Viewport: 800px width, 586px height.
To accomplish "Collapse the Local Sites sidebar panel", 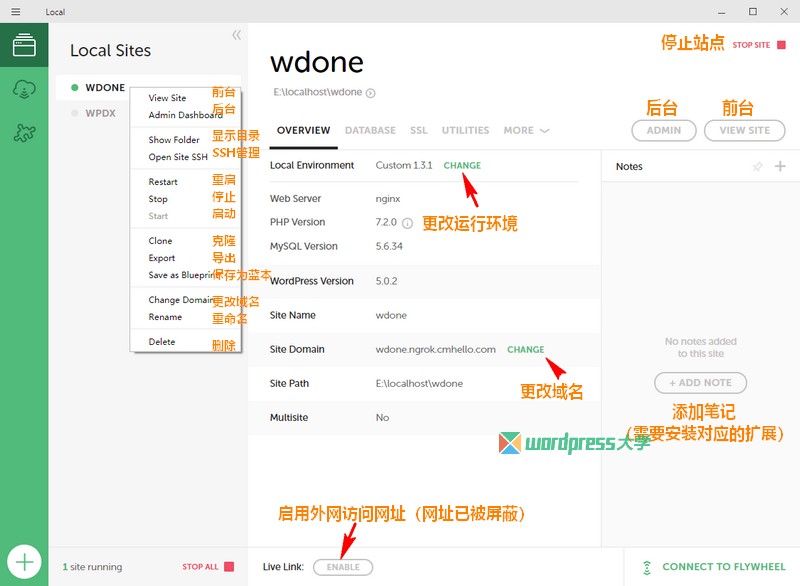I will pos(236,35).
